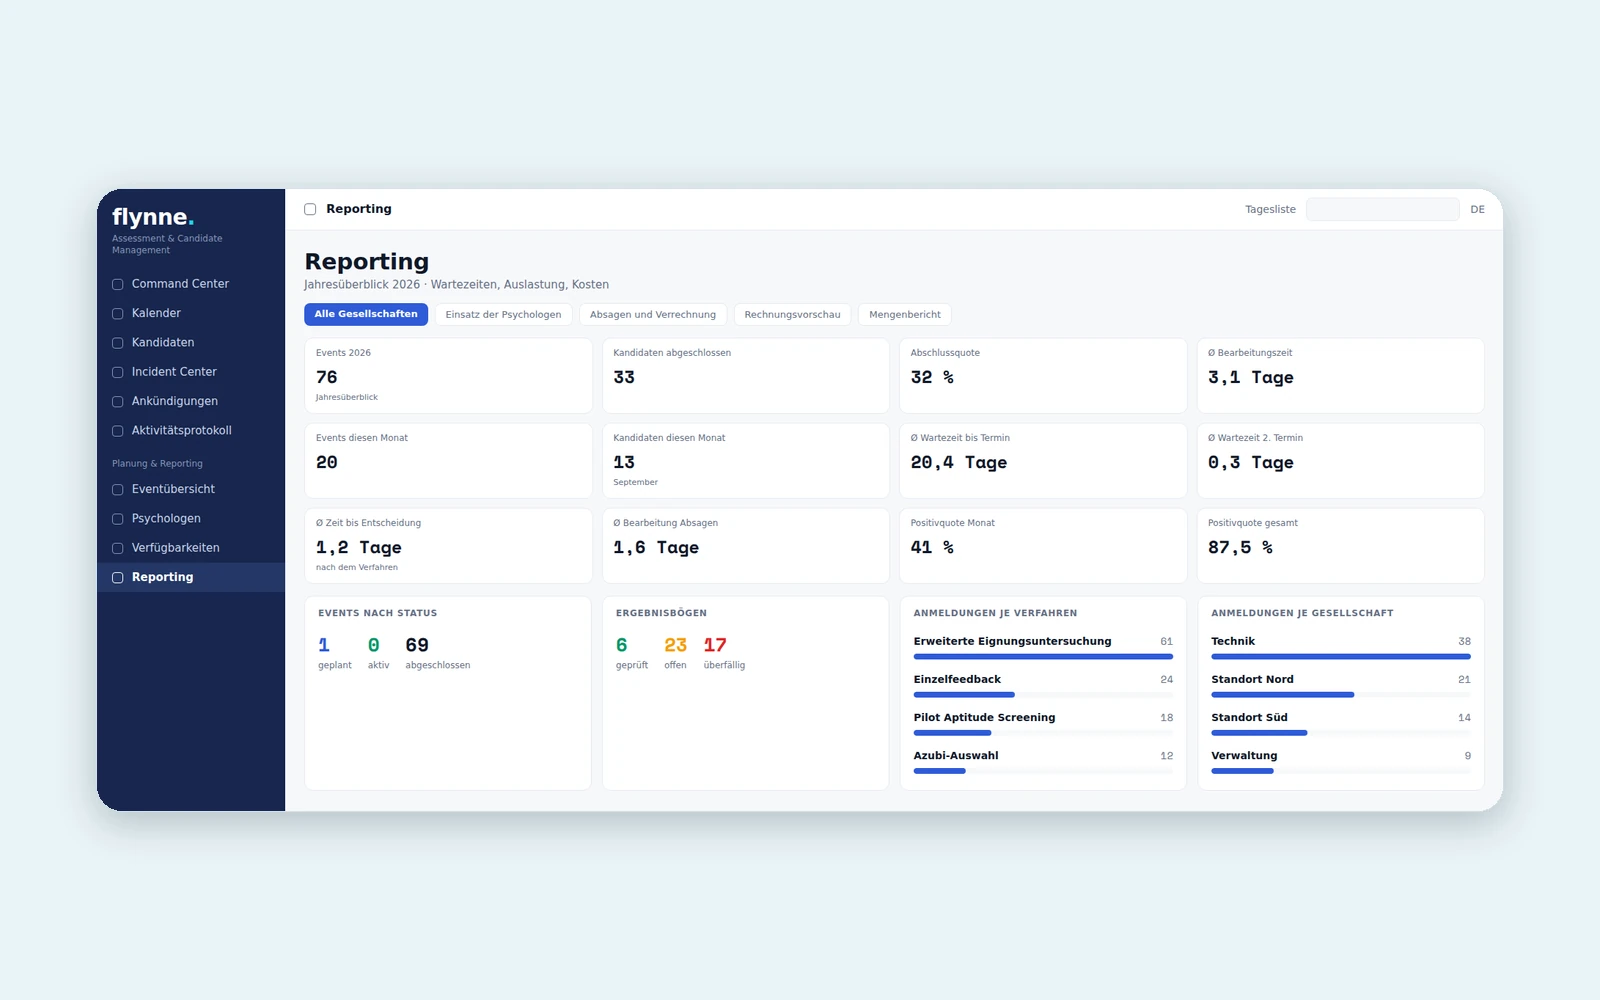The width and height of the screenshot is (1600, 1000).
Task: Click the Command Center sidebar icon
Action: (117, 284)
